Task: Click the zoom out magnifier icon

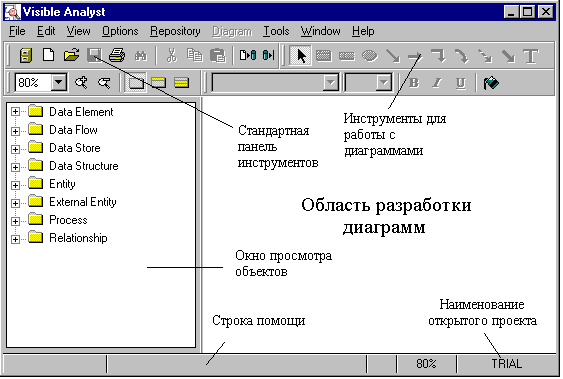Action: point(104,83)
